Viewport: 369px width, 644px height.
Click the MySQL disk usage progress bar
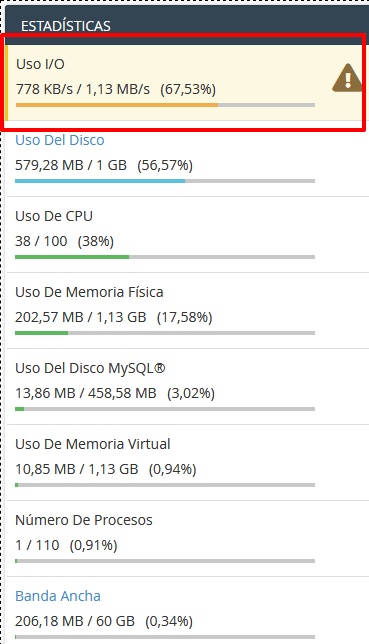click(x=165, y=409)
